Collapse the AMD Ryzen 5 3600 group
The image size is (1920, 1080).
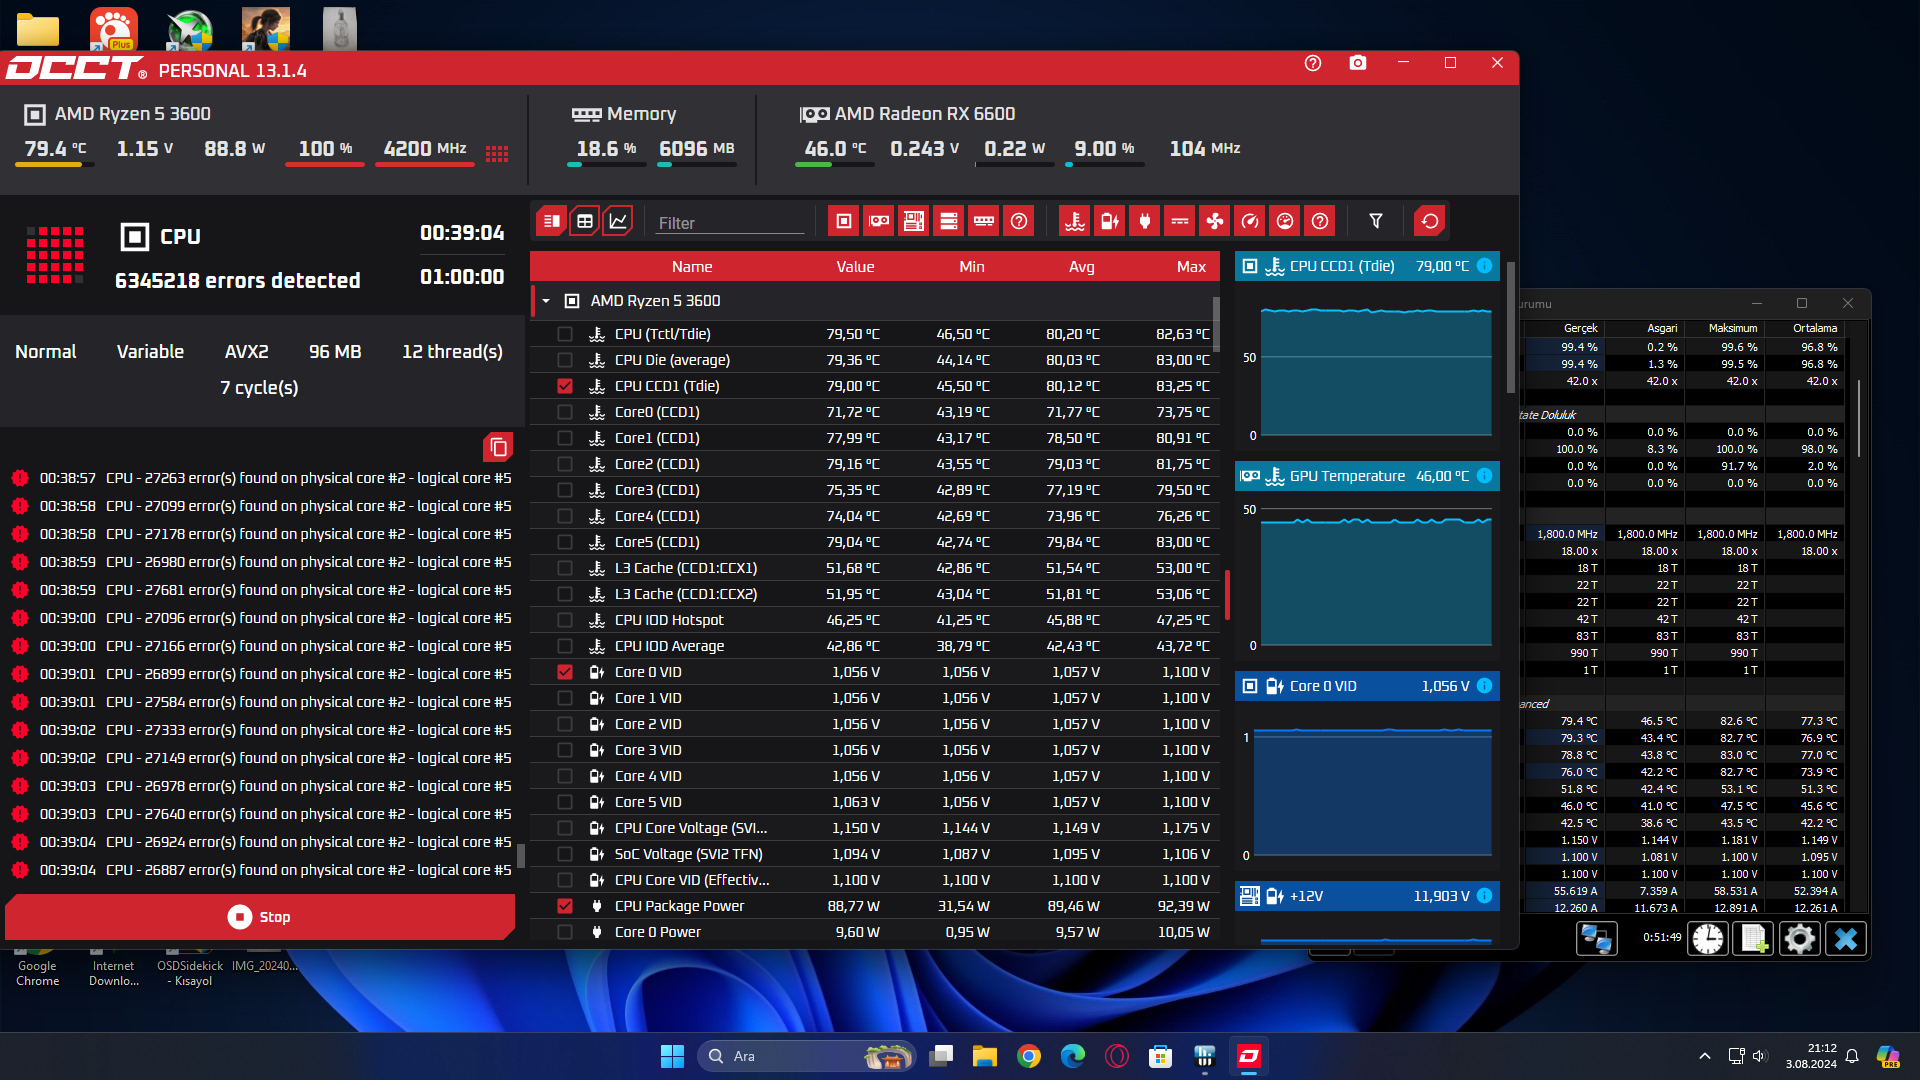546,301
